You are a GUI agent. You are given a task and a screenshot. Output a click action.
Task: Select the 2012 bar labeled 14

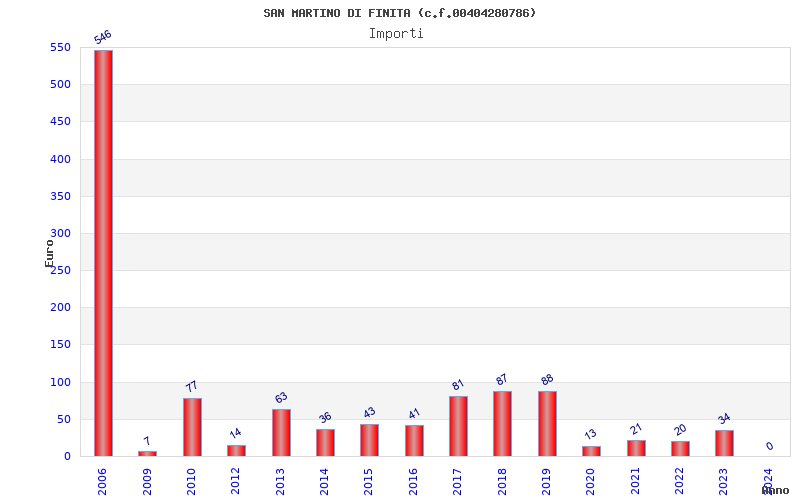[x=236, y=451]
